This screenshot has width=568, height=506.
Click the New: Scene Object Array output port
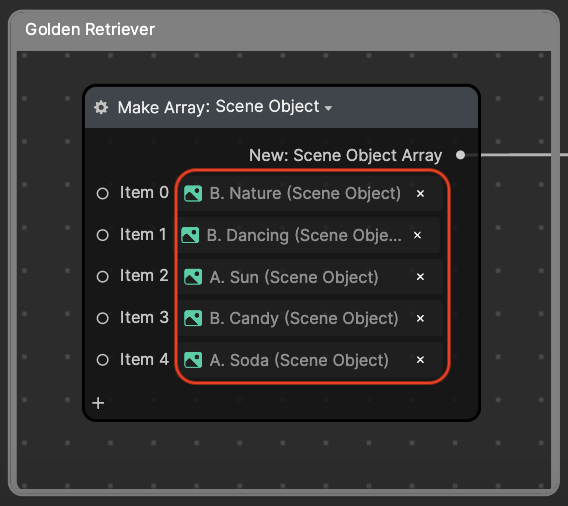coord(460,155)
